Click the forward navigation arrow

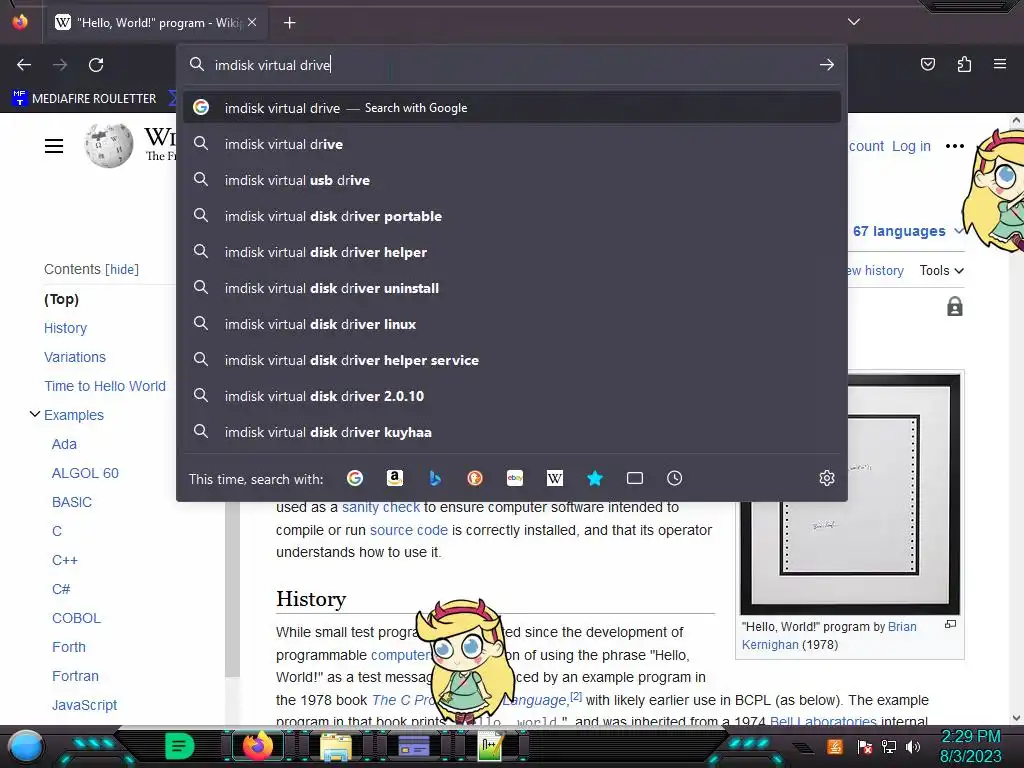point(60,65)
